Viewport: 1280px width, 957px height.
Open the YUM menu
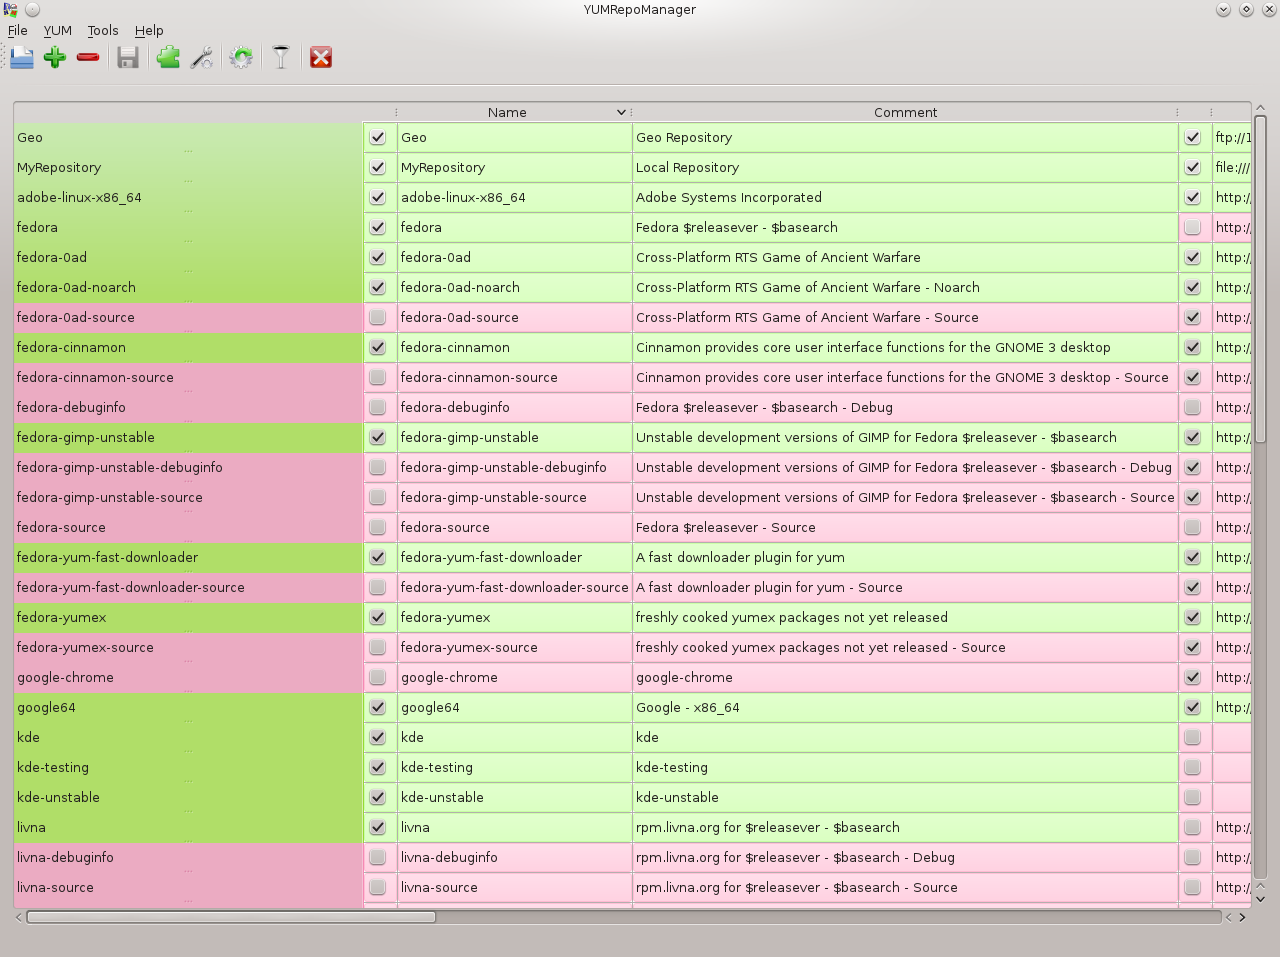pyautogui.click(x=57, y=30)
